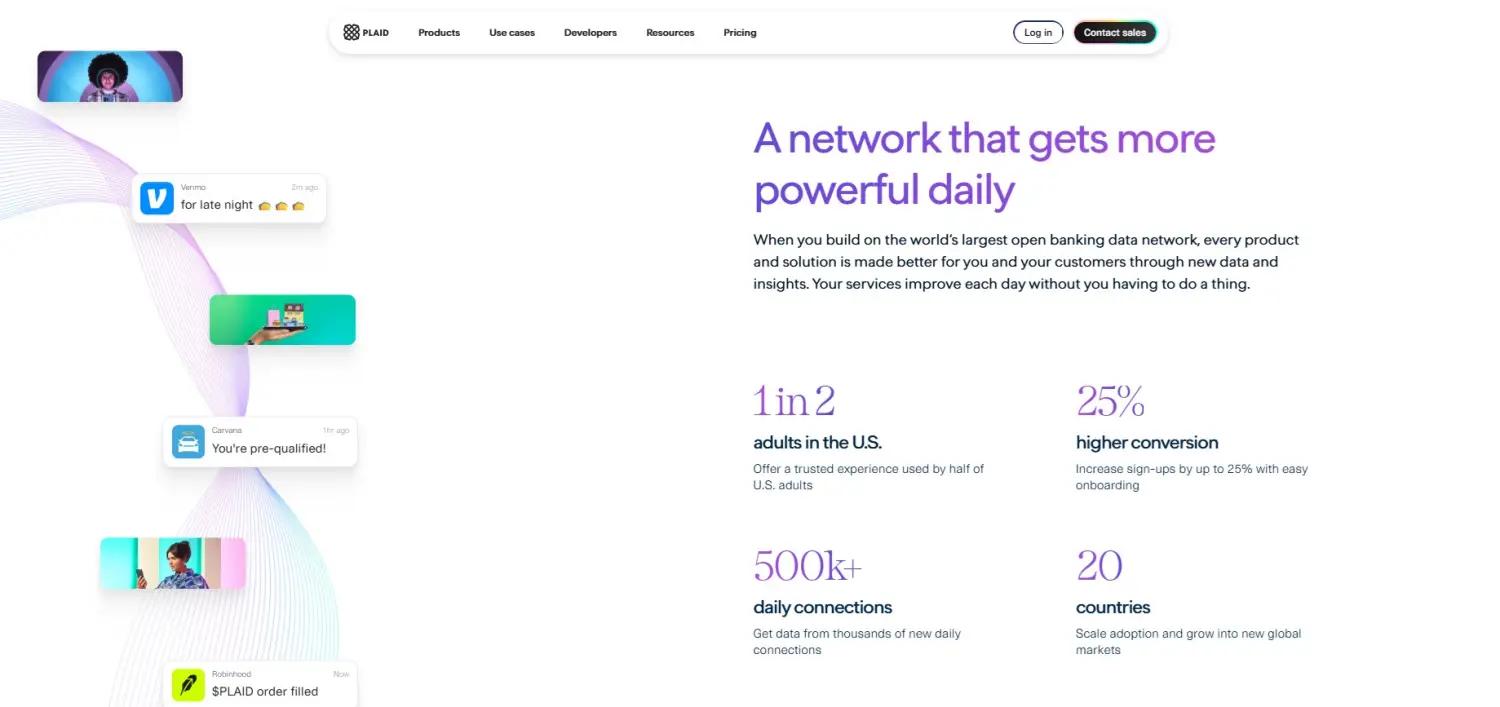
Task: Open the "for late night" Venmo notification
Action: pyautogui.click(x=229, y=198)
